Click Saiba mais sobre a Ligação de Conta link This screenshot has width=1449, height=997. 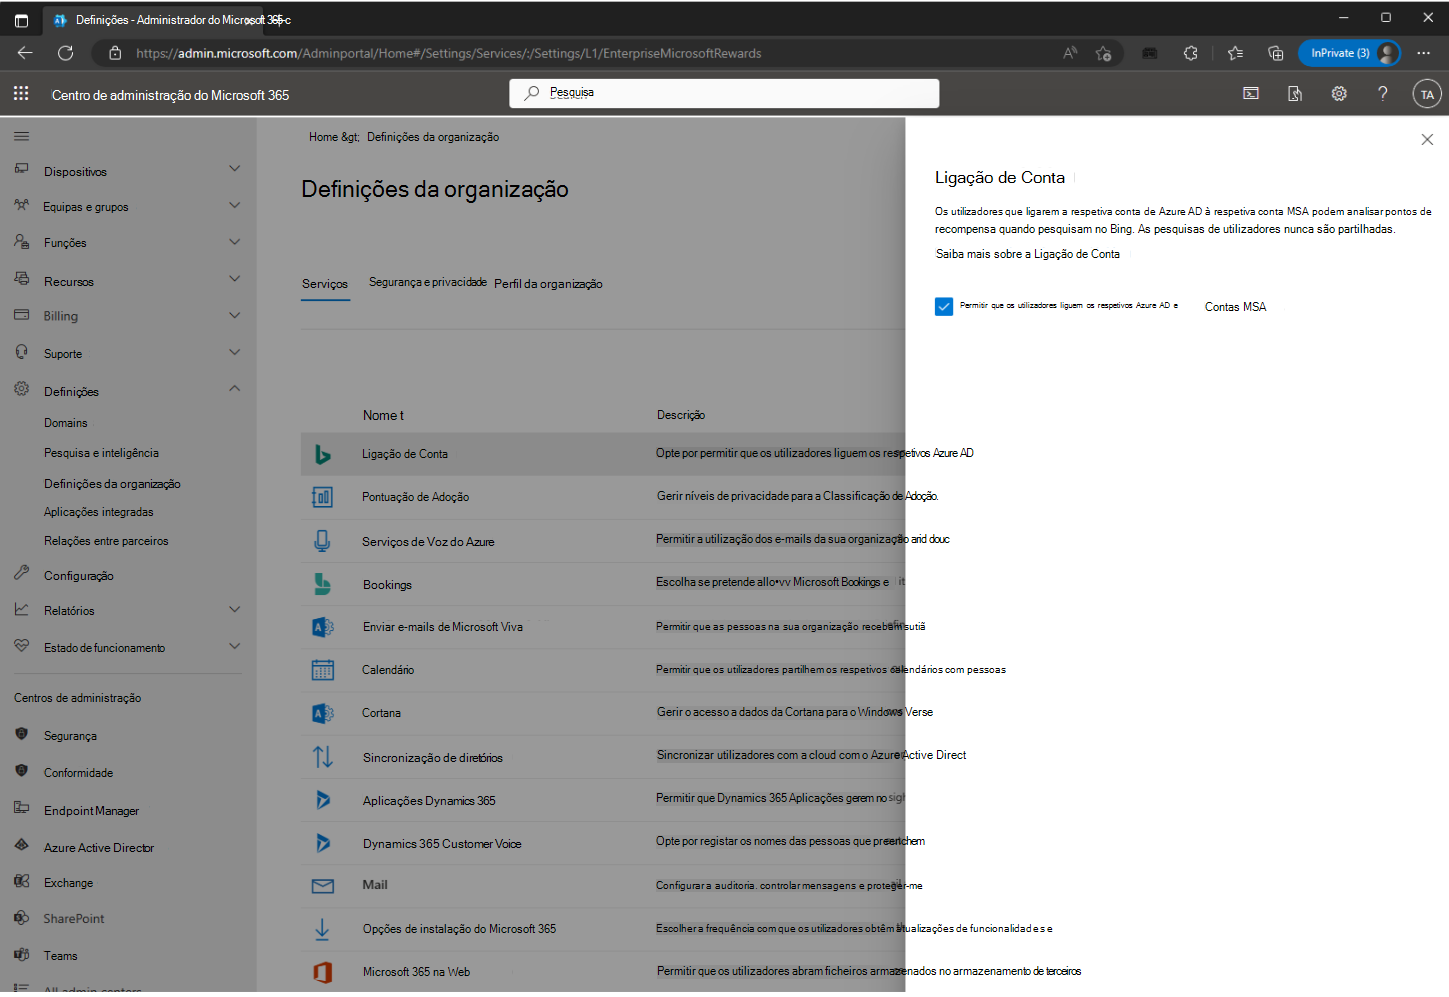pos(1027,254)
